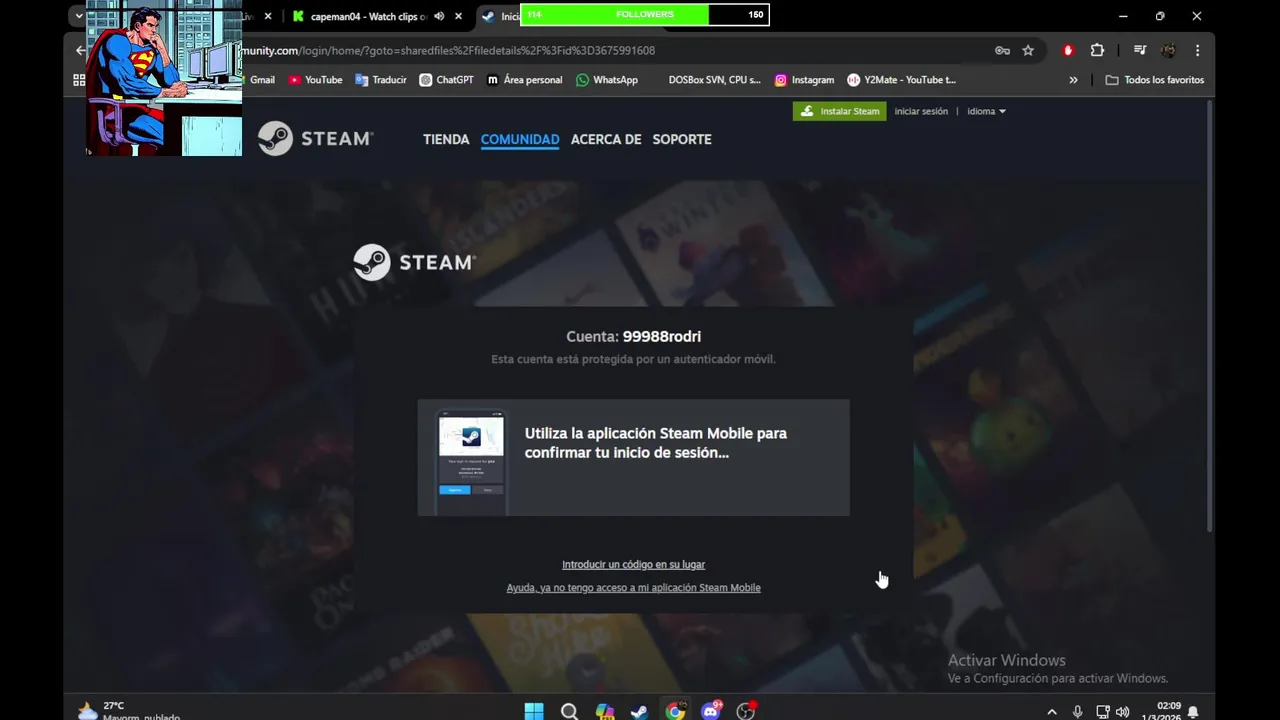Mute the capeman04 tab via its speaker icon
This screenshot has height=720, width=1280.
[439, 16]
